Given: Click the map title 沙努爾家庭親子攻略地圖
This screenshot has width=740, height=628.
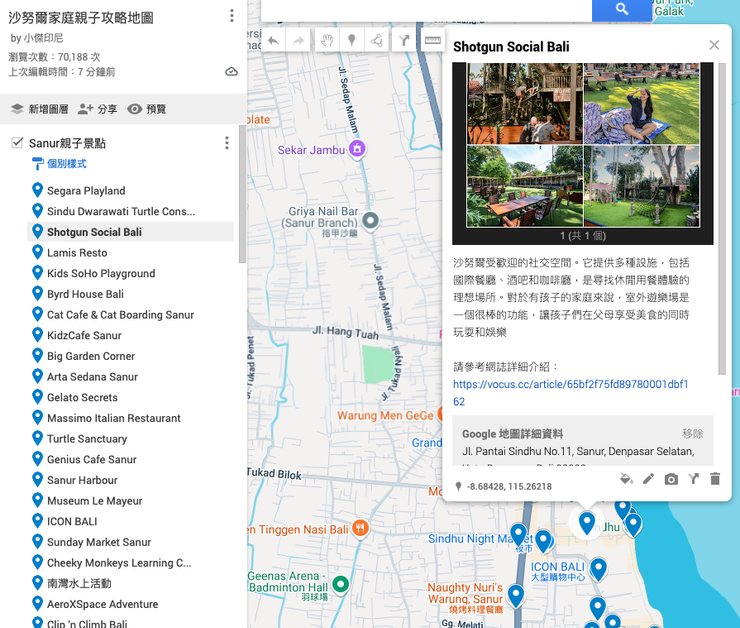Looking at the screenshot, I should [81, 17].
